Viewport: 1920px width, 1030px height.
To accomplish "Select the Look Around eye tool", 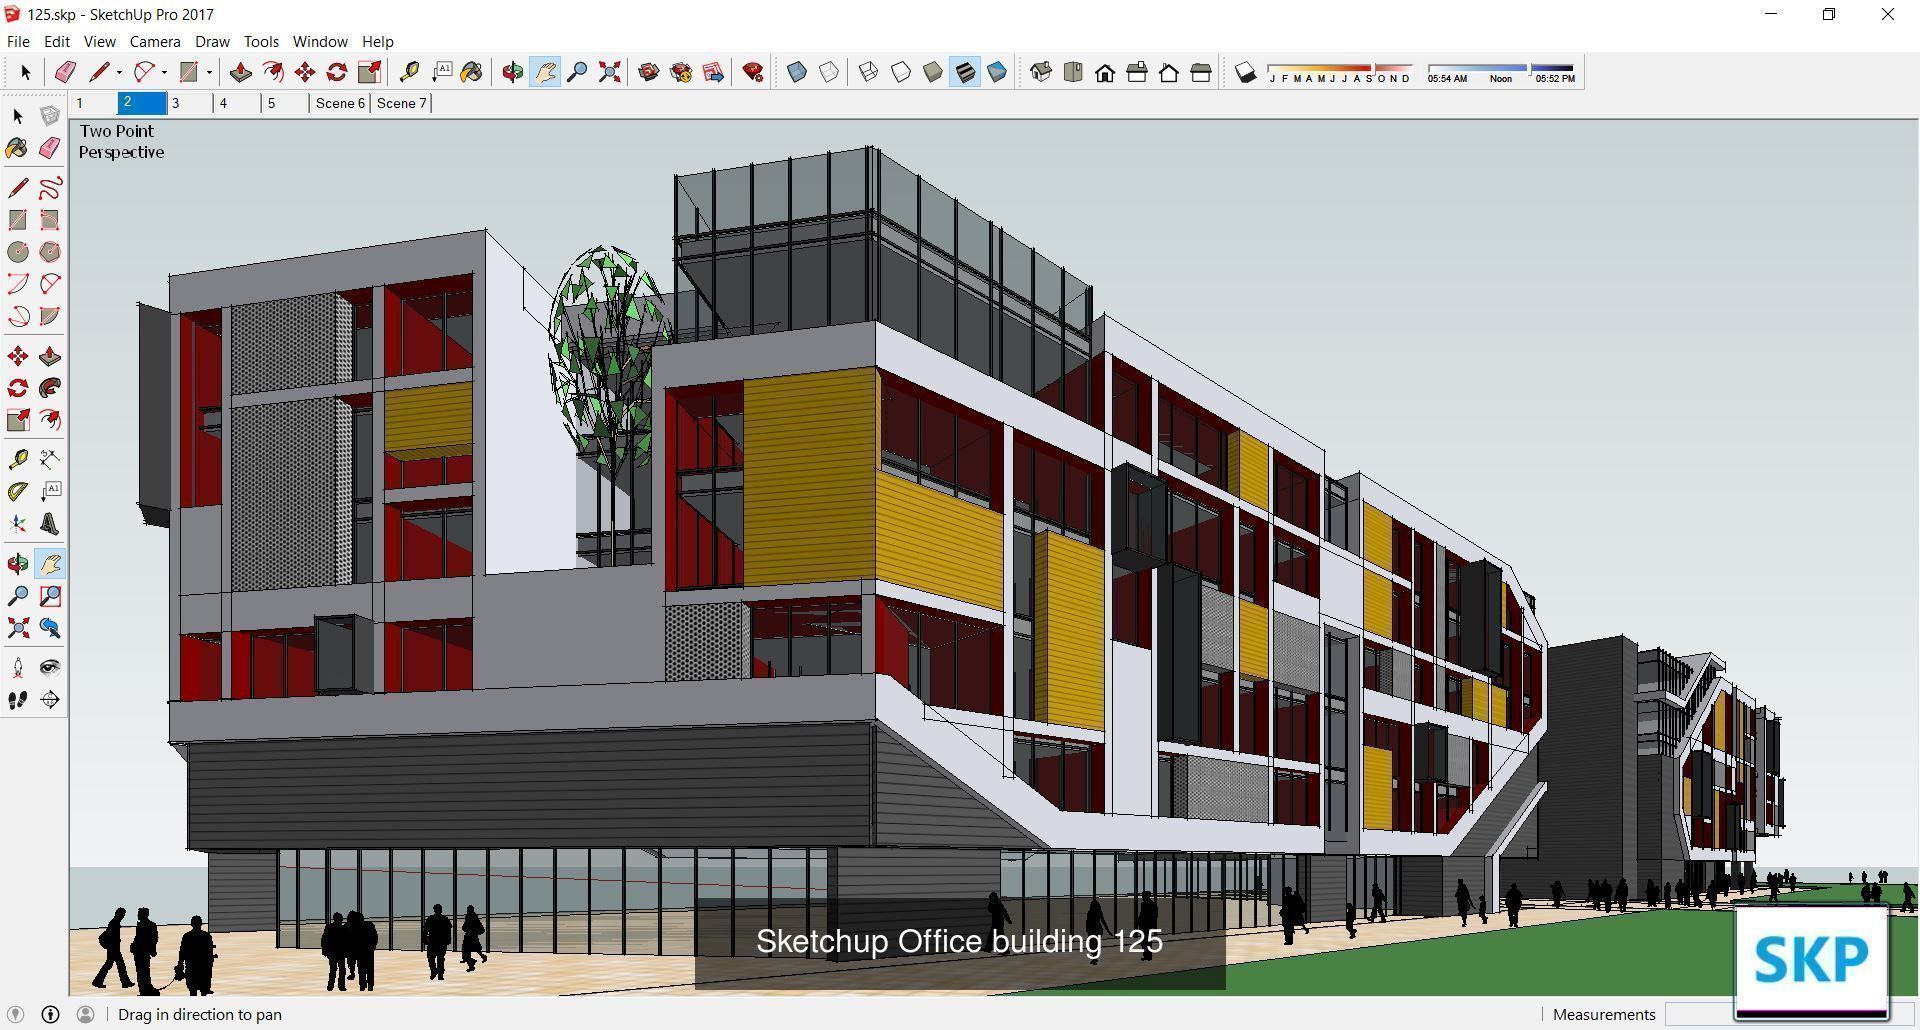I will [50, 668].
